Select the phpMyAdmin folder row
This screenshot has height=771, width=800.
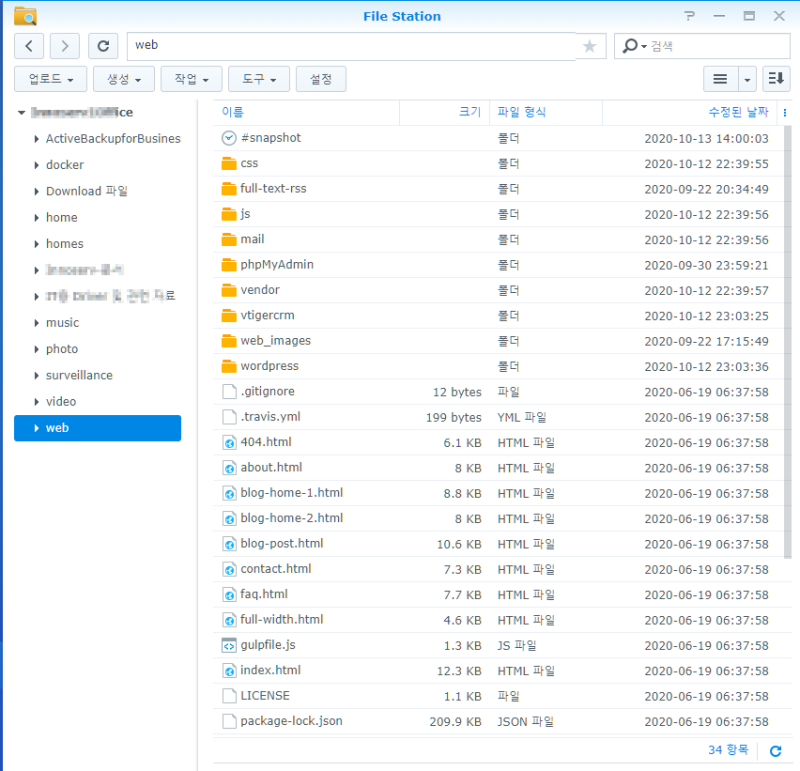498,265
